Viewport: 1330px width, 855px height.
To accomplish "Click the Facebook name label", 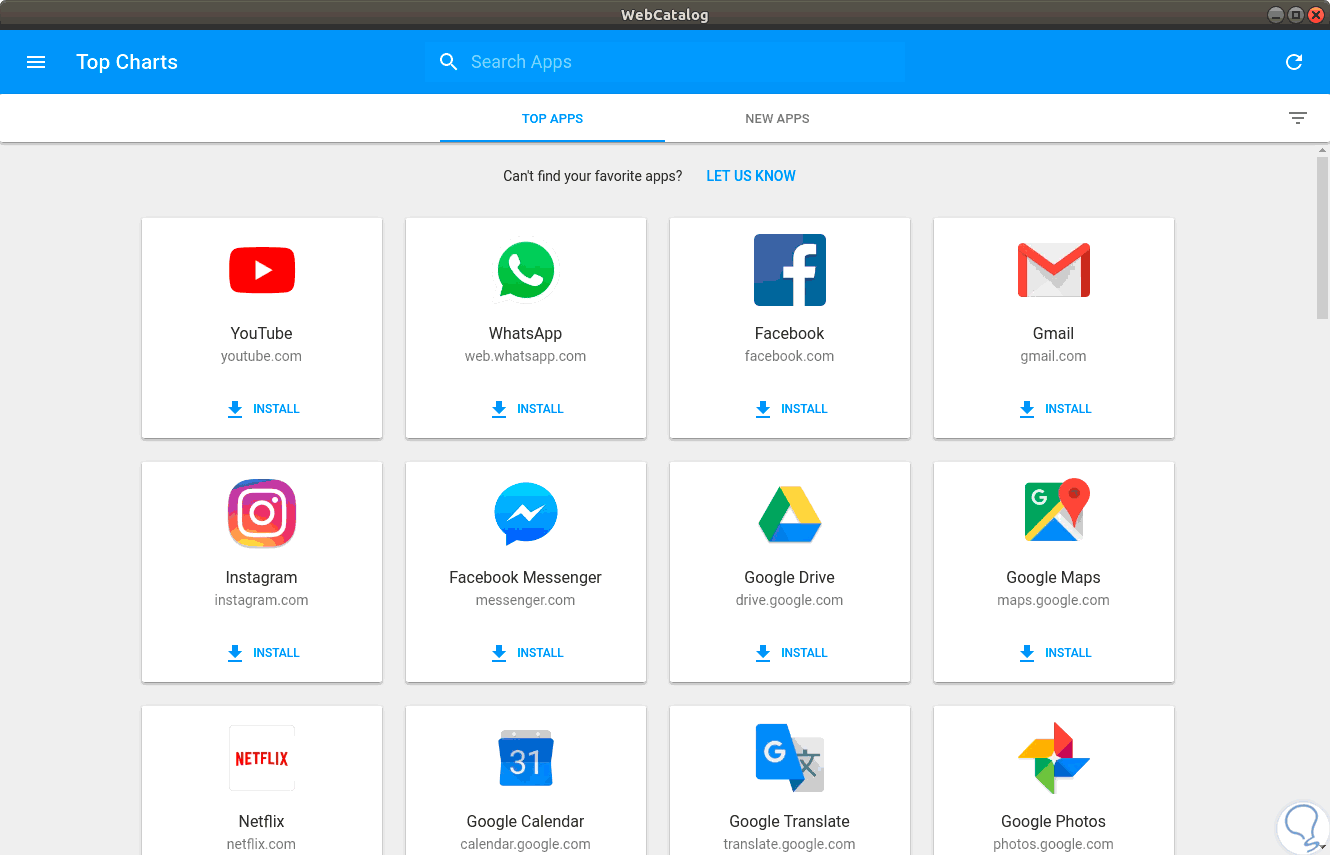I will click(790, 333).
